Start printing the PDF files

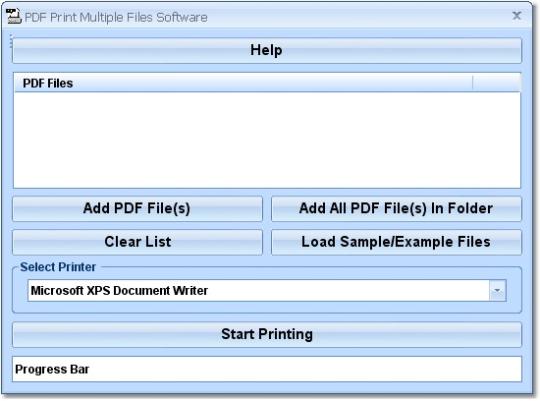267,334
